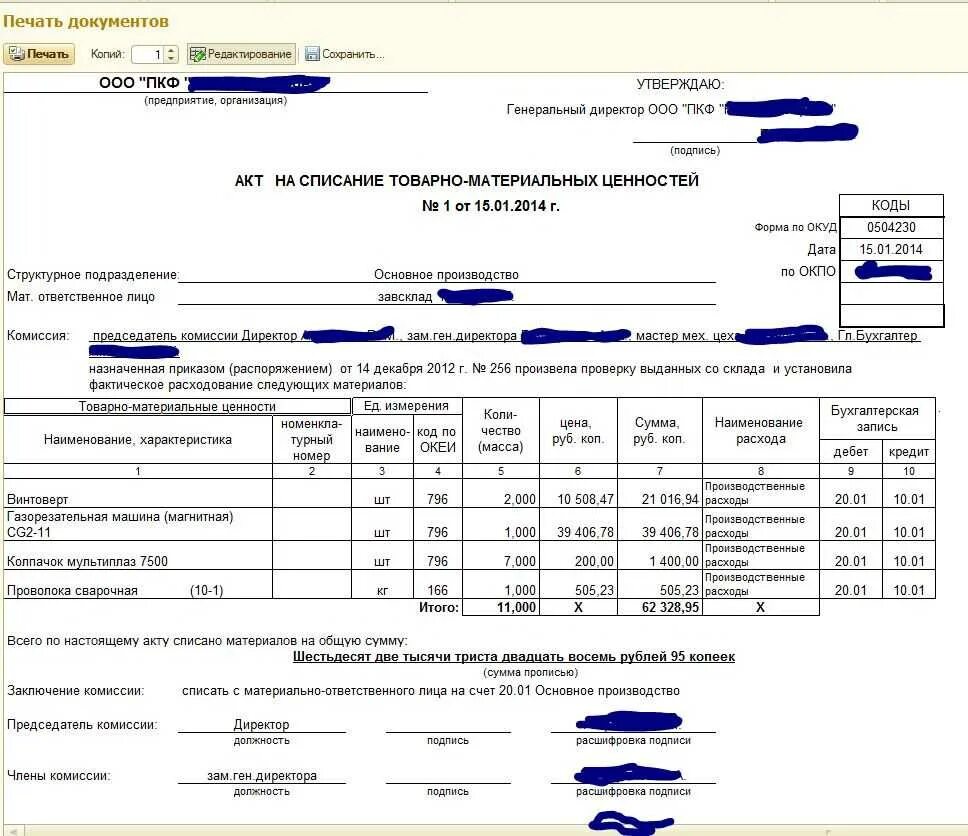Image resolution: width=968 pixels, height=836 pixels.
Task: Click the OKEI code 166 cell
Action: point(438,584)
